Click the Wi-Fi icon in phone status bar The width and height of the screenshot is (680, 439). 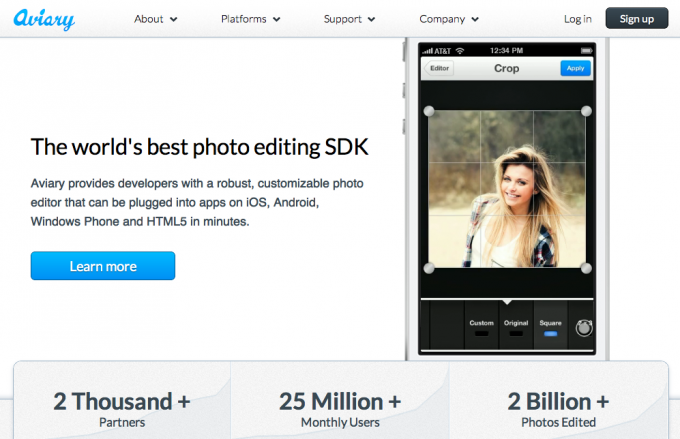(x=460, y=51)
